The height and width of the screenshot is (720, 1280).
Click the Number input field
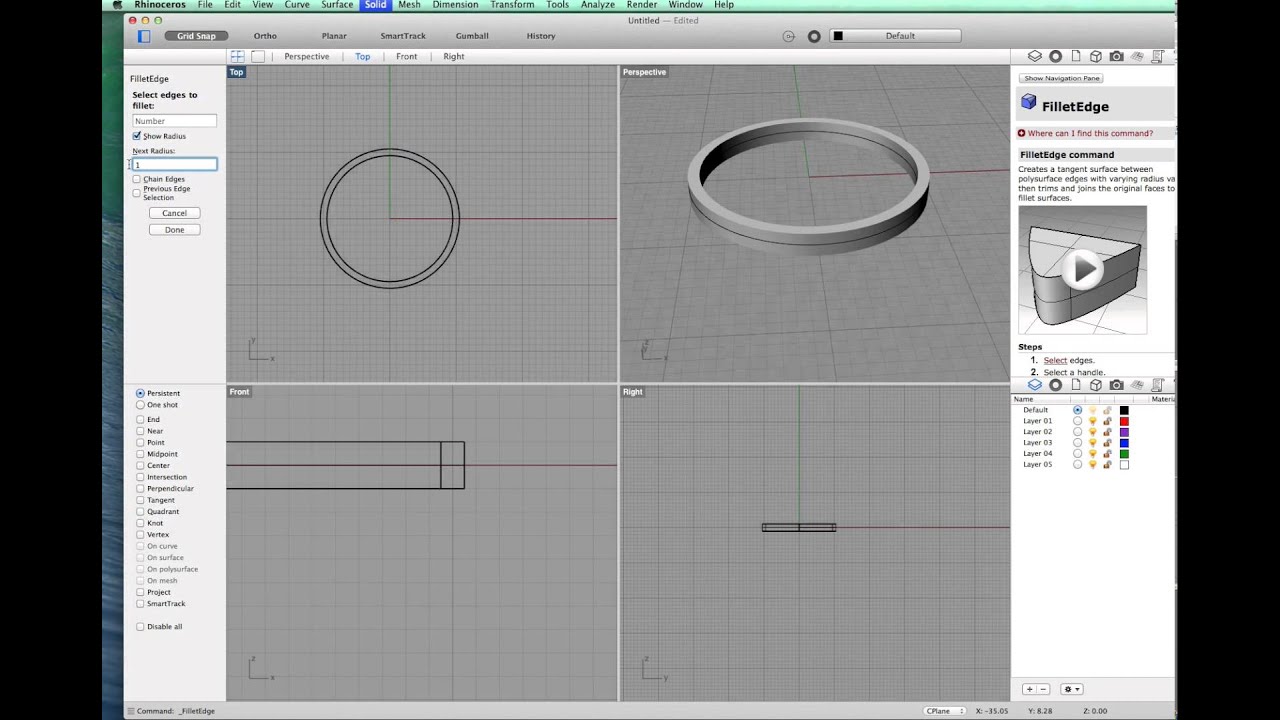pyautogui.click(x=175, y=121)
